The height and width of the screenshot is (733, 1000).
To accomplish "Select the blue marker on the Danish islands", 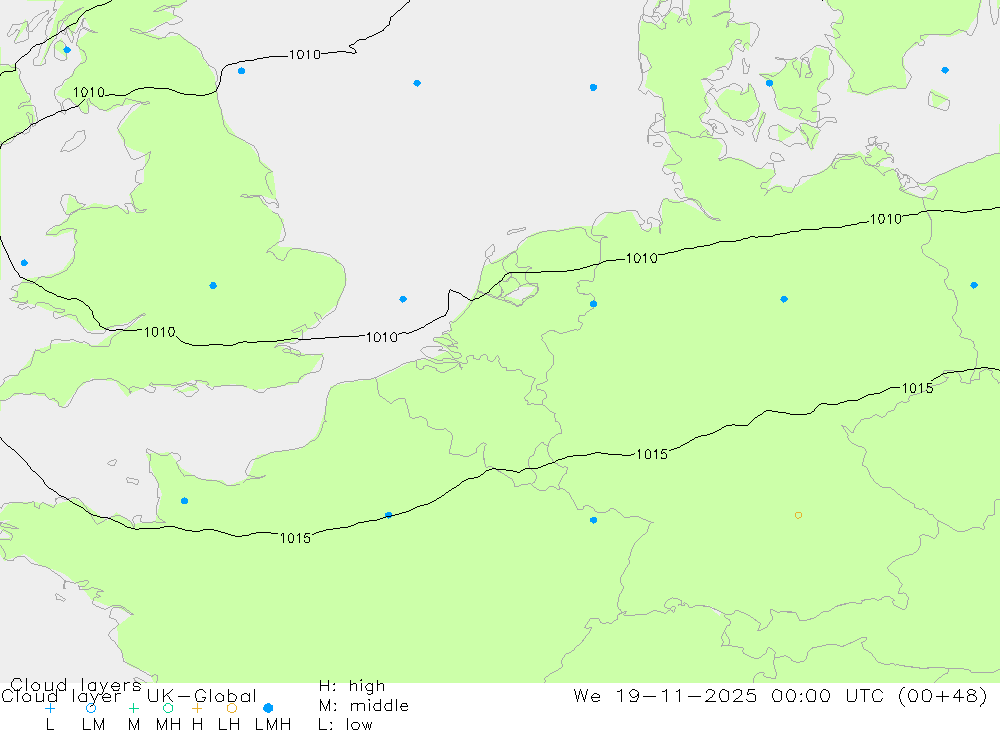I will point(769,83).
